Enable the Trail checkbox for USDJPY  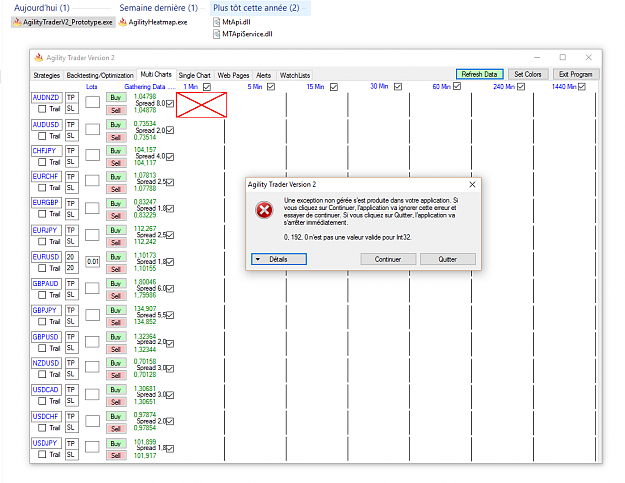pyautogui.click(x=42, y=454)
